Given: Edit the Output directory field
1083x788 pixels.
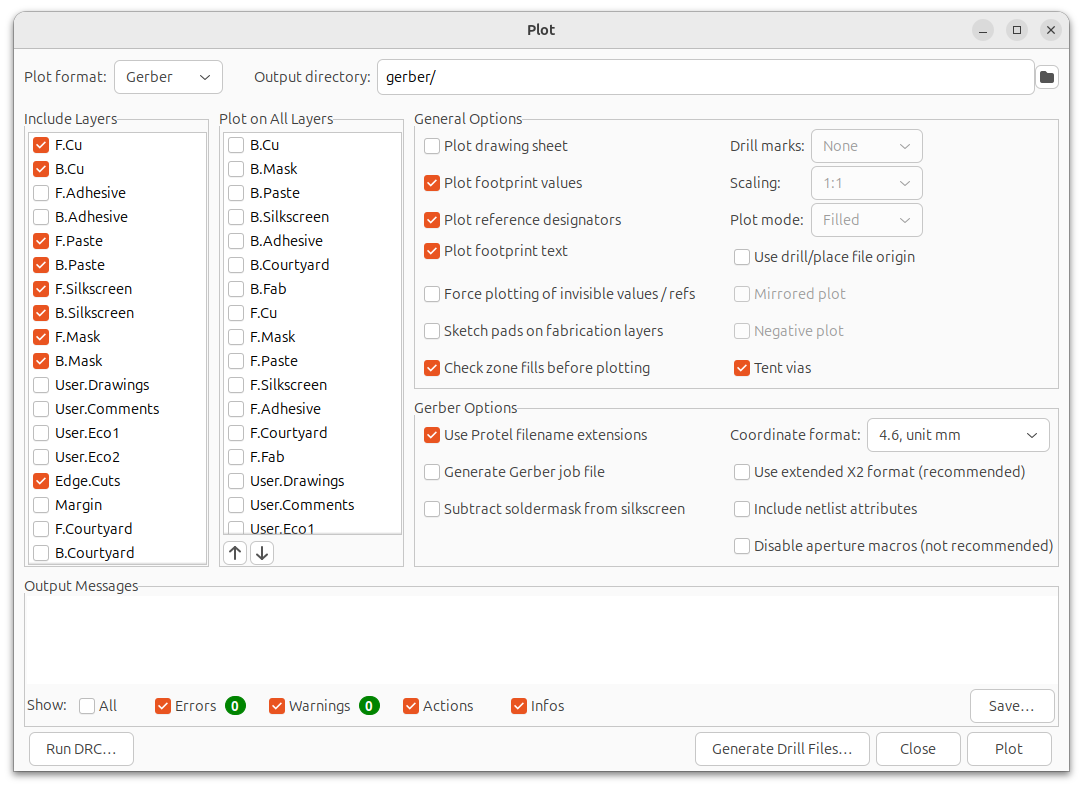Looking at the screenshot, I should (705, 77).
